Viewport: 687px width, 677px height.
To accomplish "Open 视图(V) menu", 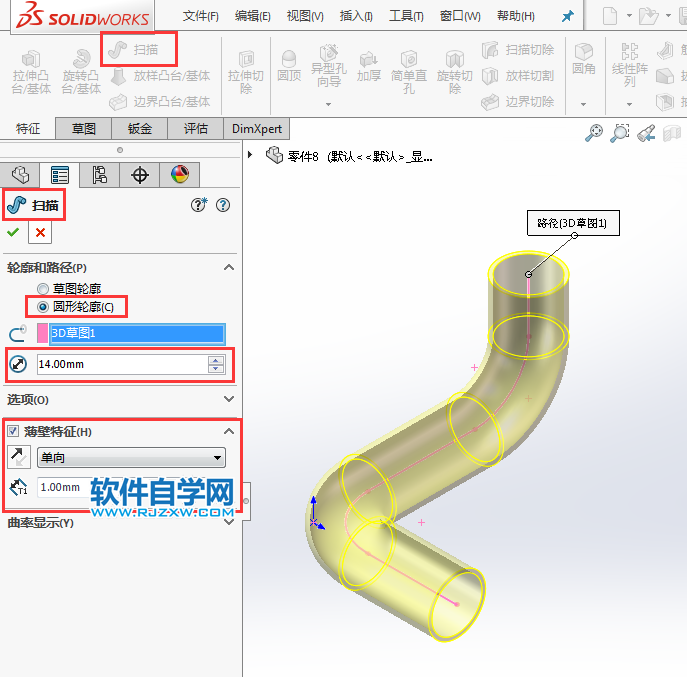I will pos(305,16).
